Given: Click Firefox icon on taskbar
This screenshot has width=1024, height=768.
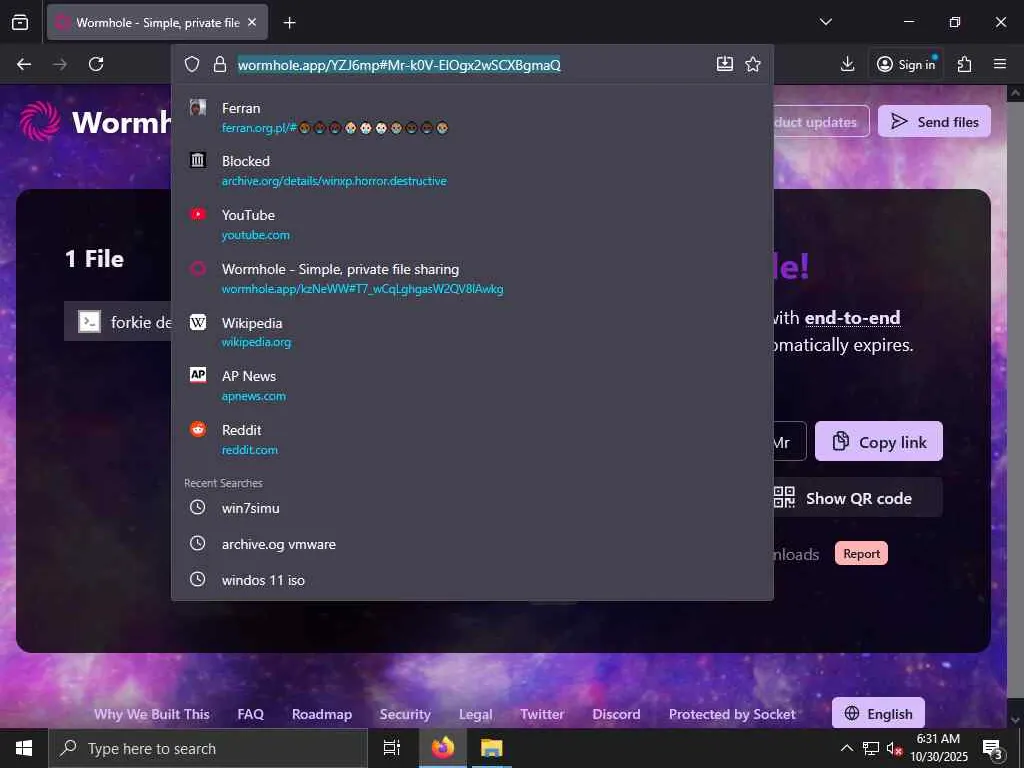Looking at the screenshot, I should point(443,748).
